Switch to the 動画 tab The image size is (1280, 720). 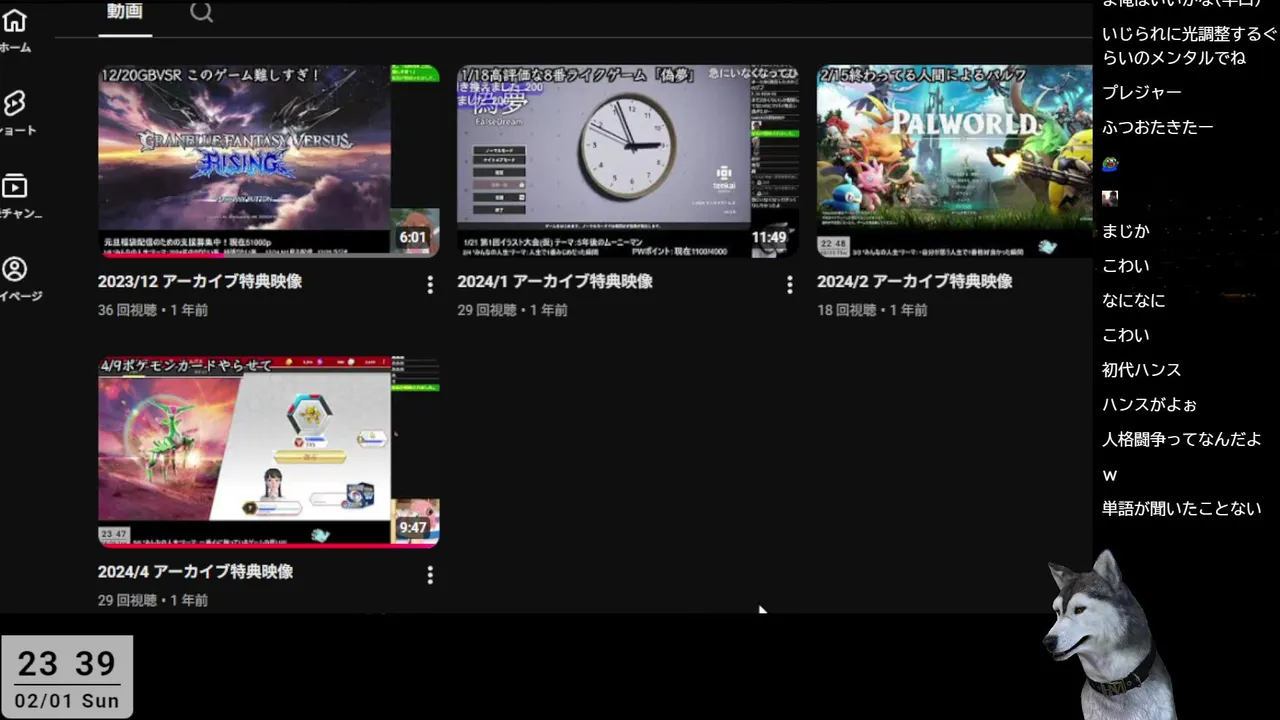click(x=125, y=12)
